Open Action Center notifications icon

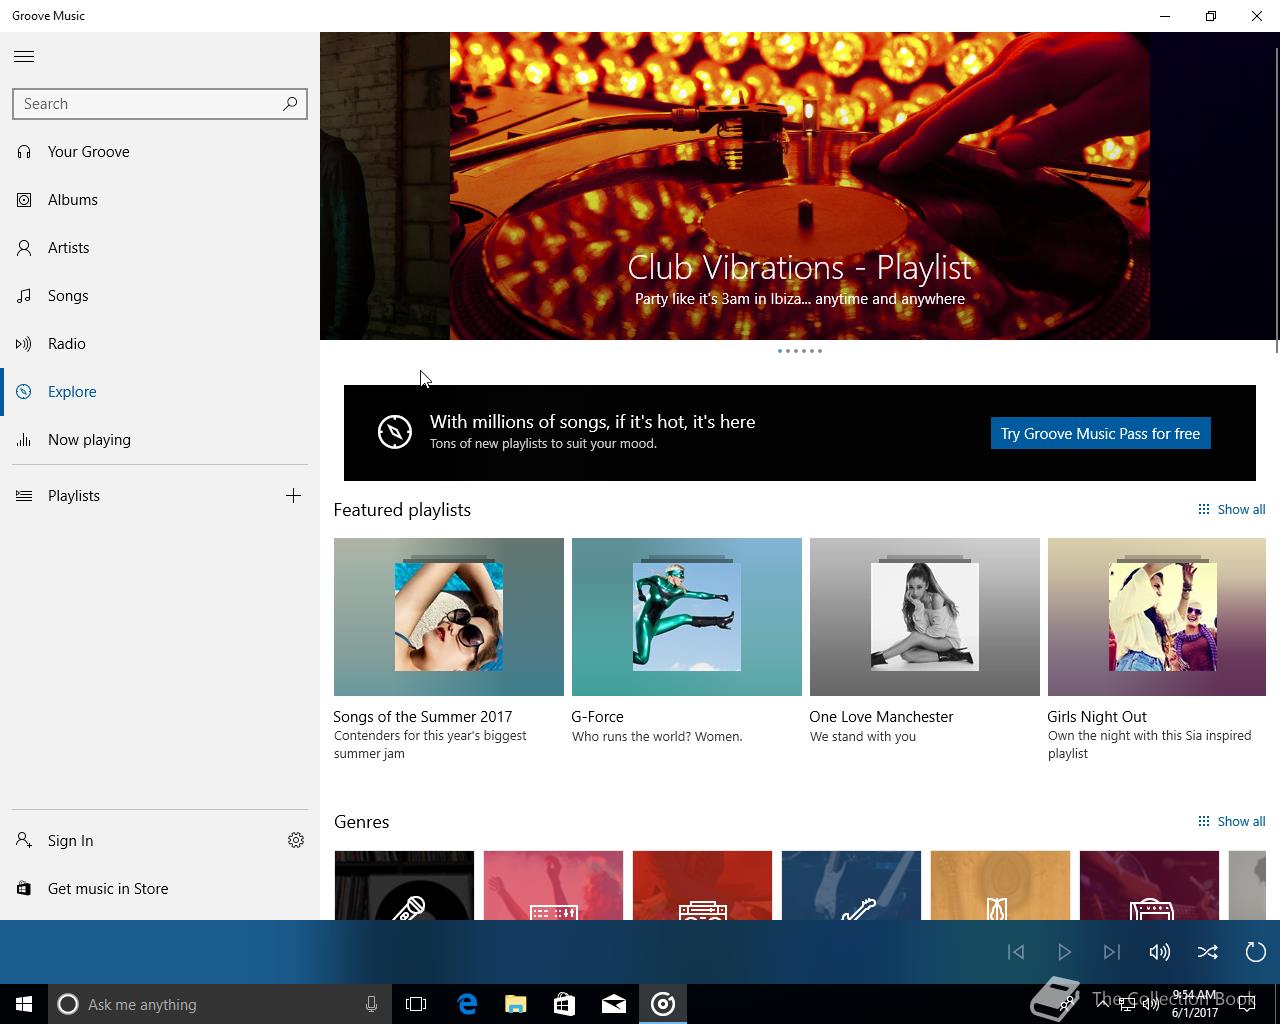(x=1246, y=1004)
